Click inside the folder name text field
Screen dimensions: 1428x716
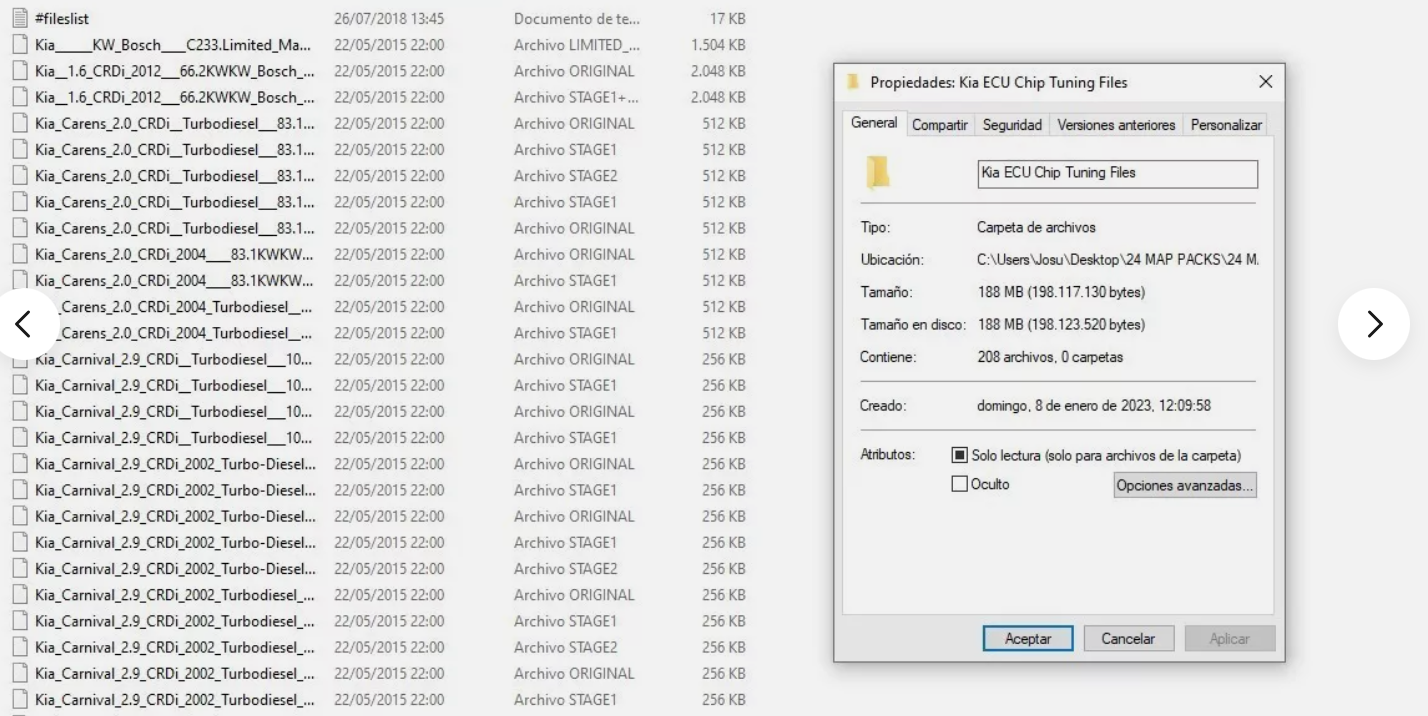click(x=1117, y=174)
